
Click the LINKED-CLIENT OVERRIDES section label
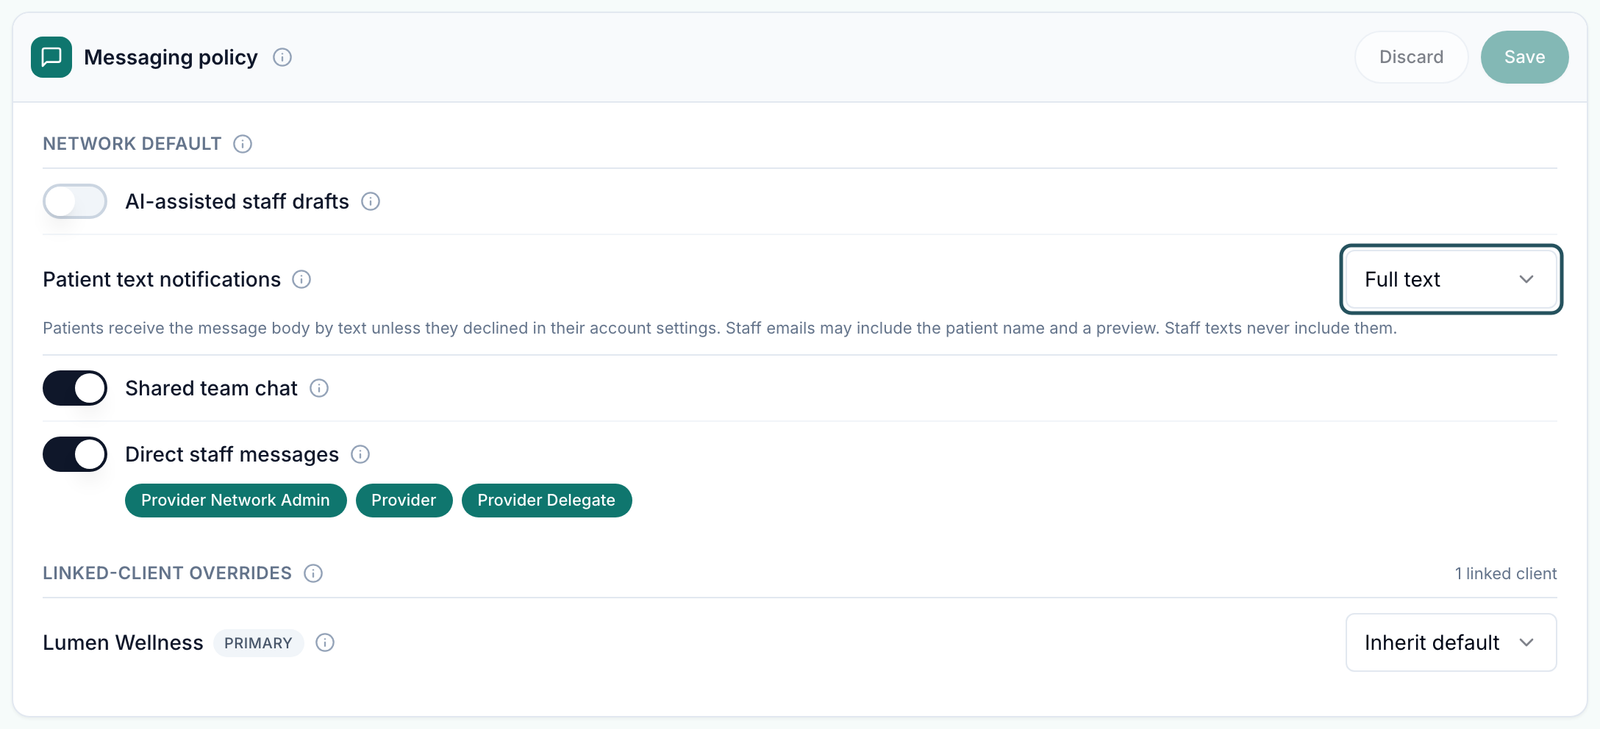coord(167,573)
